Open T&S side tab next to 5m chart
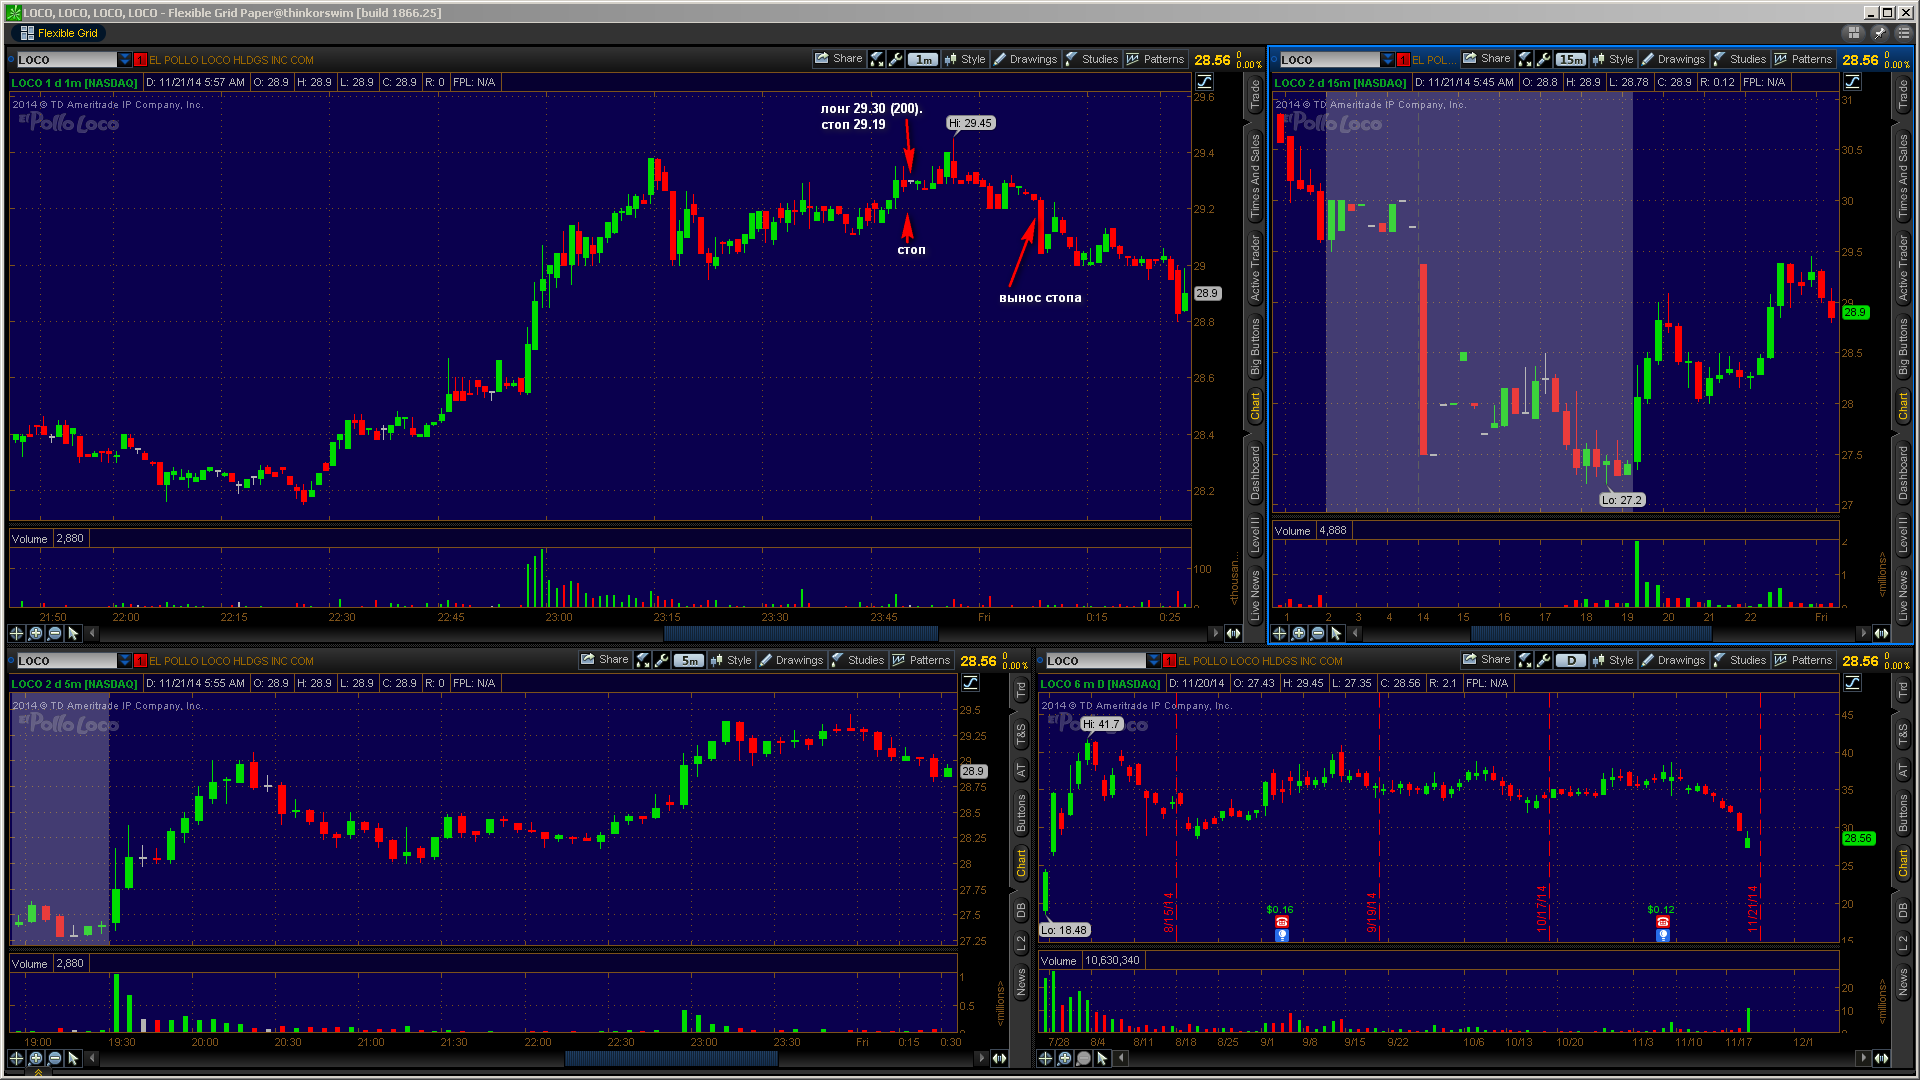Image resolution: width=1920 pixels, height=1080 pixels. pyautogui.click(x=1021, y=736)
